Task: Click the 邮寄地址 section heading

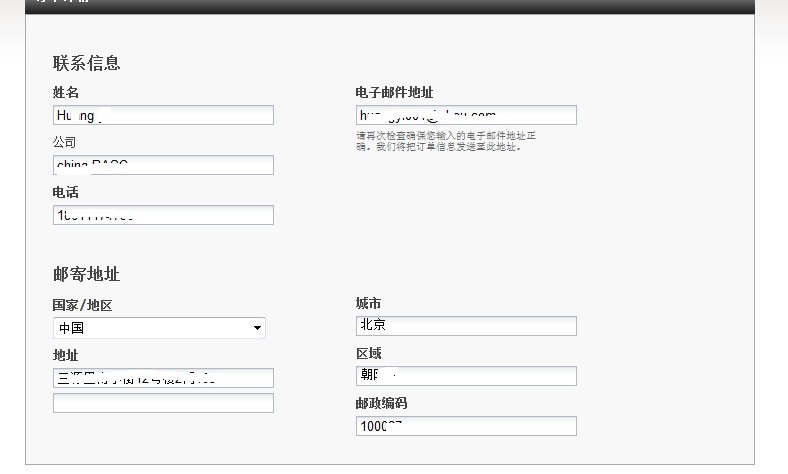Action: (87, 274)
